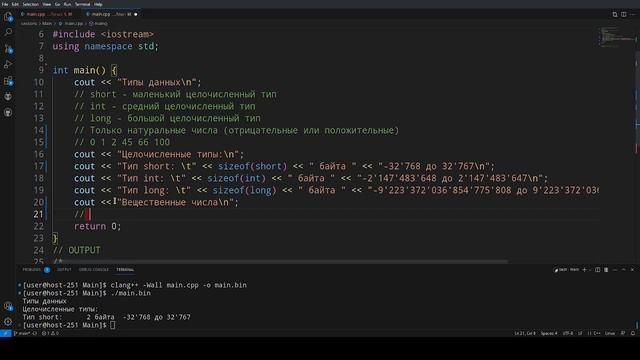
Task: Open the Explorer view in activity bar
Action: coord(8,17)
